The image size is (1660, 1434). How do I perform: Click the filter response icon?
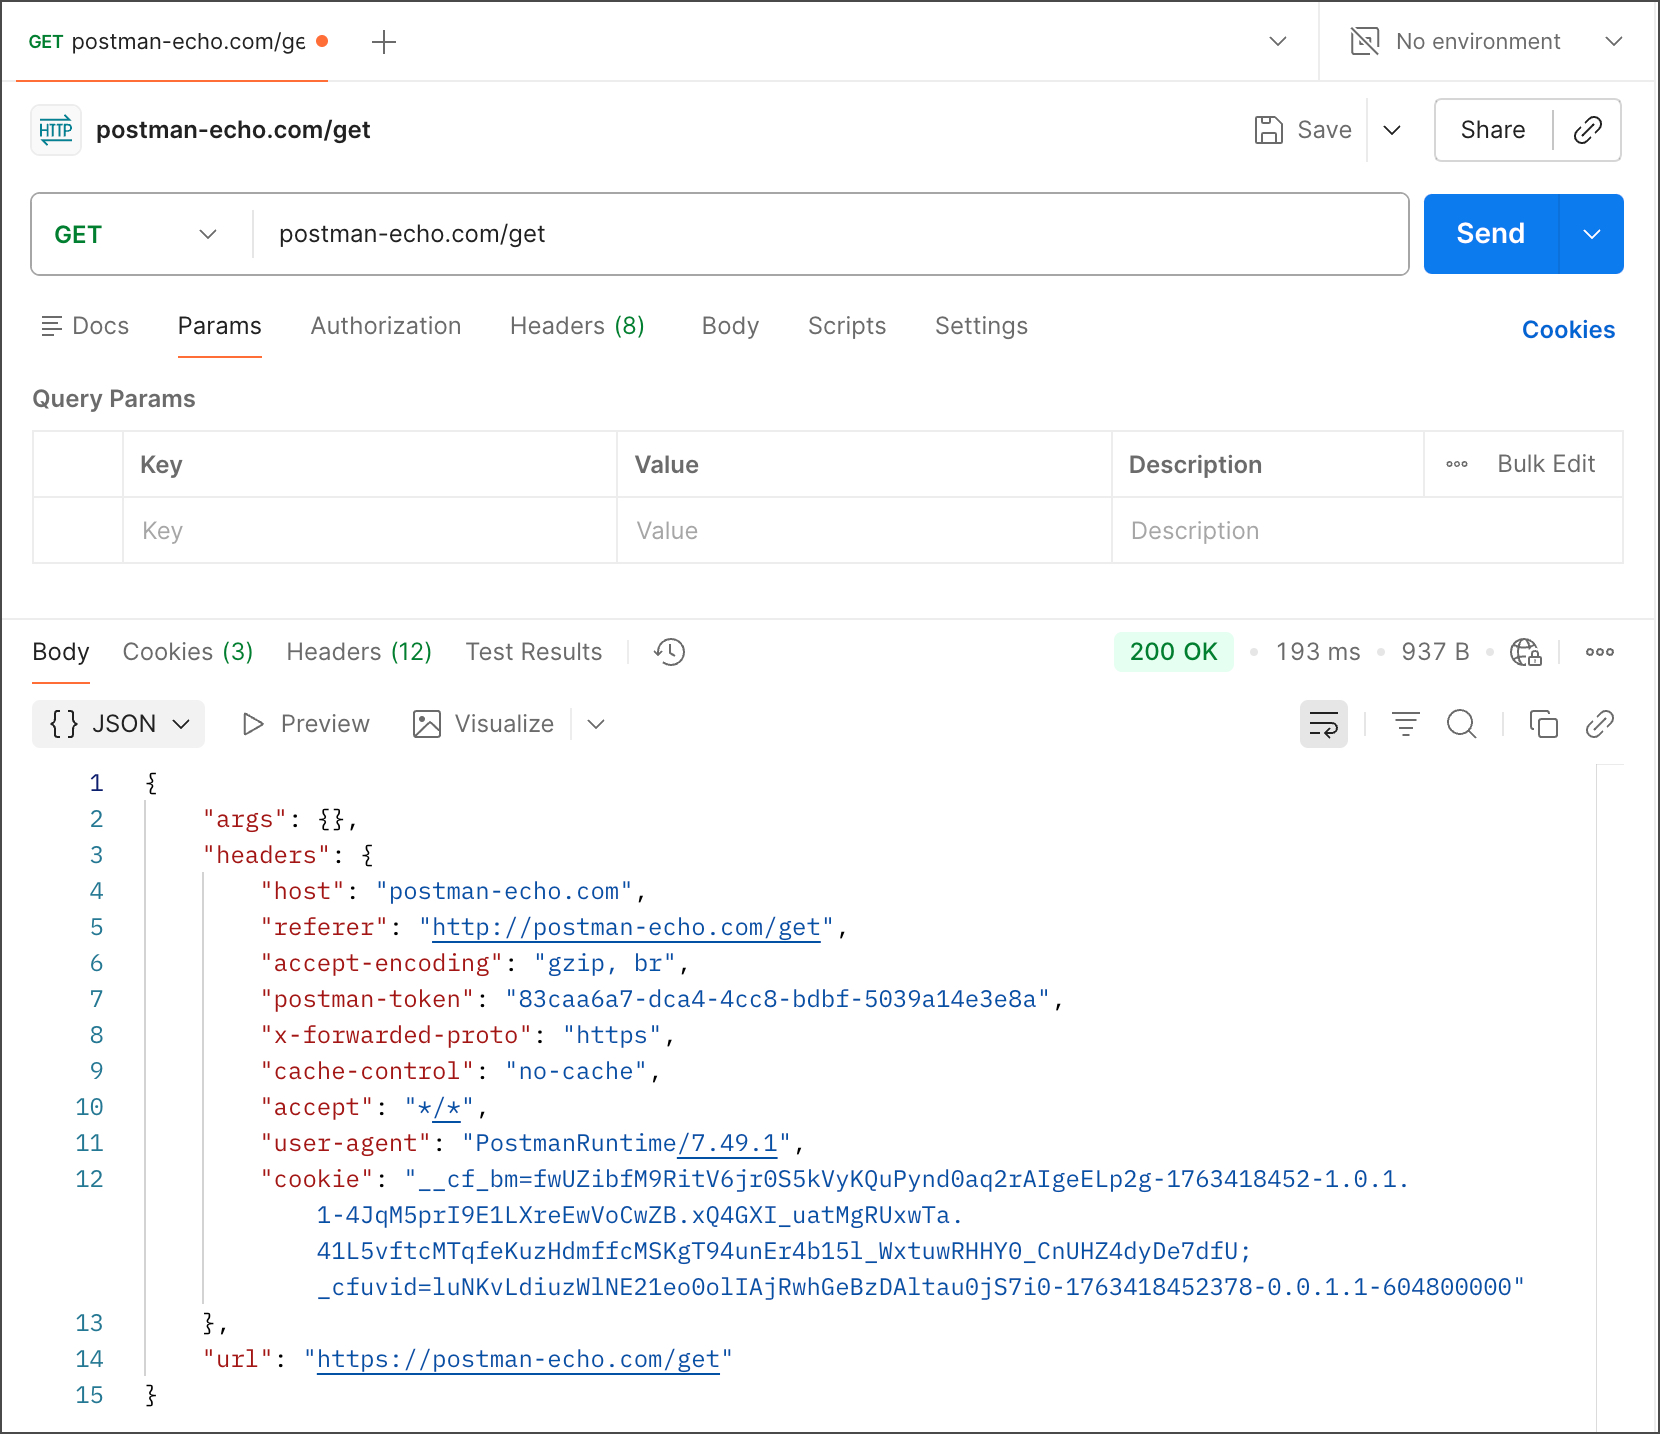point(1405,724)
